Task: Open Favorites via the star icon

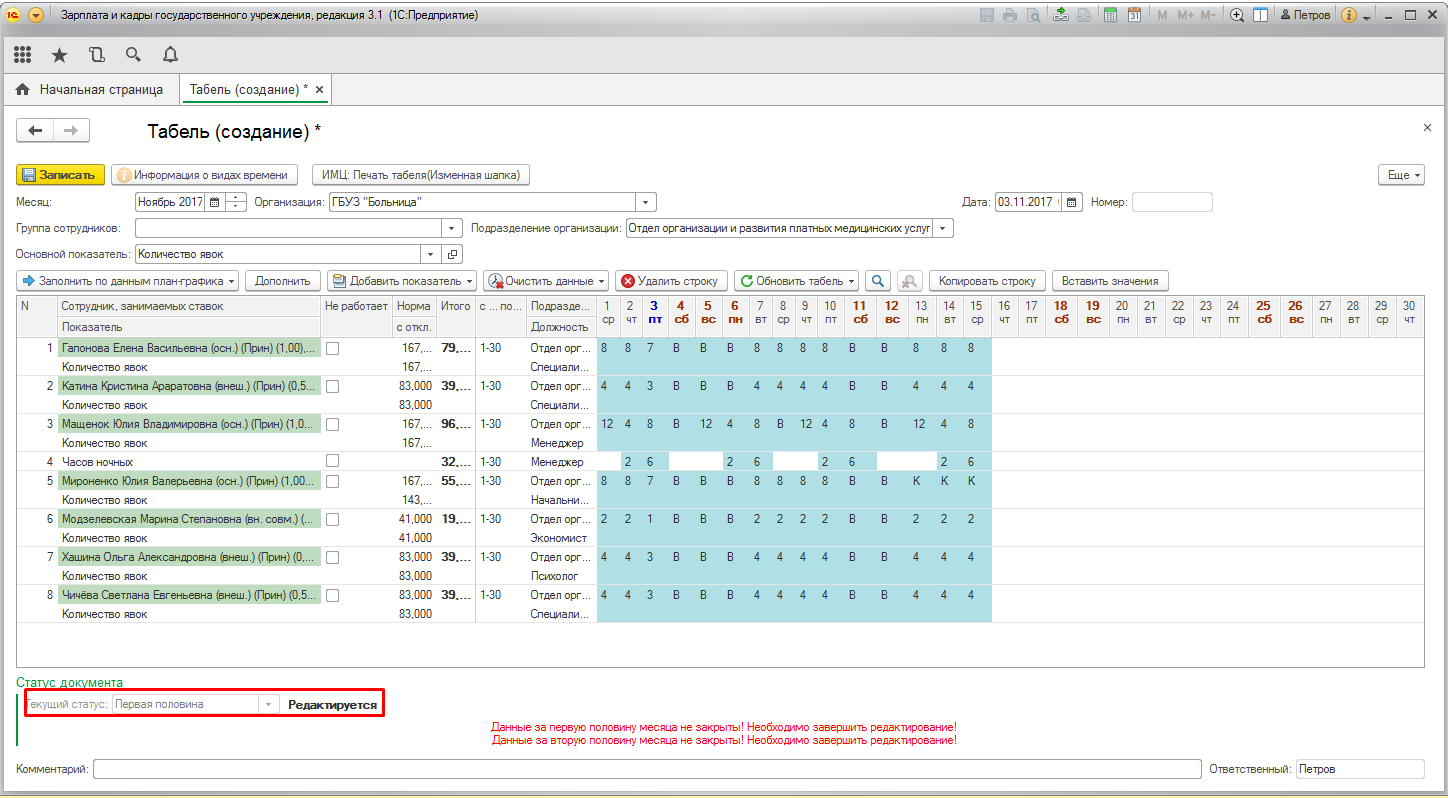Action: coord(59,55)
